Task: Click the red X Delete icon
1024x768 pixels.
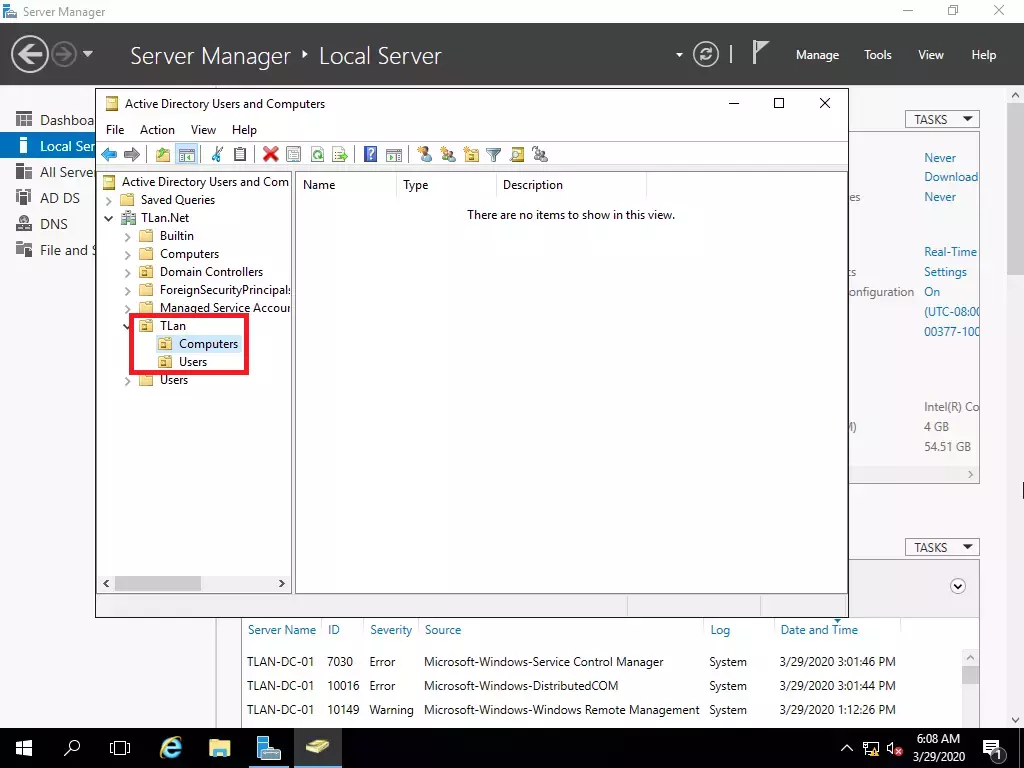Action: (270, 155)
